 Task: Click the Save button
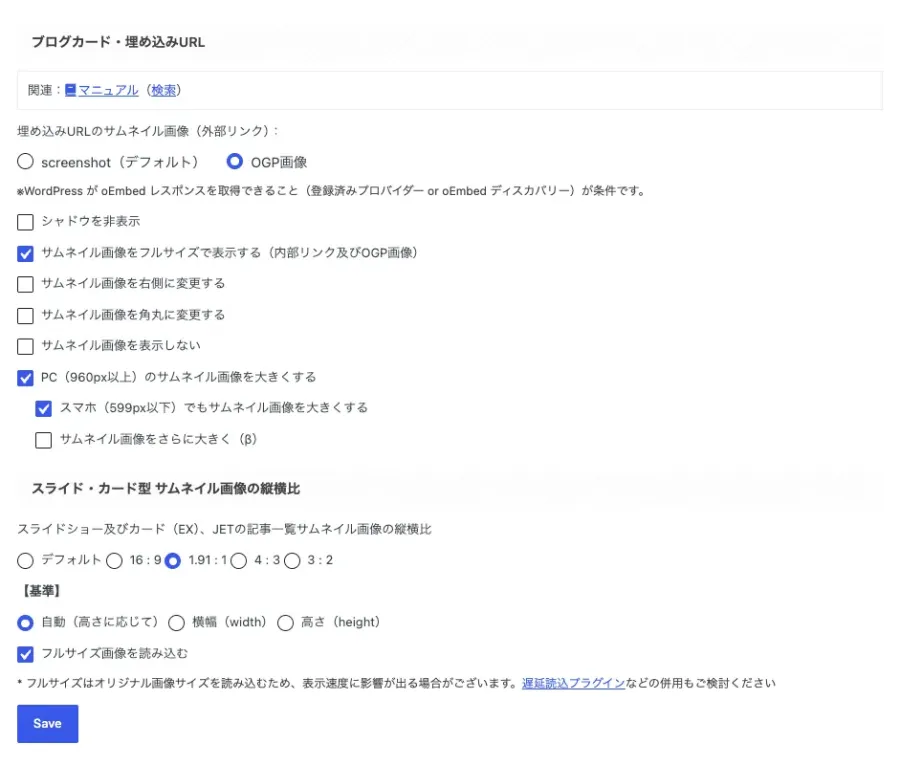[x=48, y=723]
